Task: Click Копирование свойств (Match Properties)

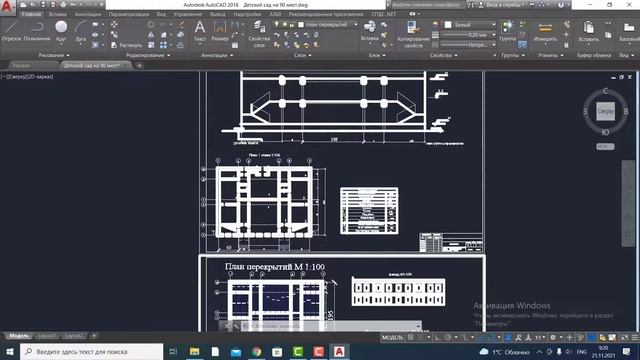Action: tap(413, 34)
